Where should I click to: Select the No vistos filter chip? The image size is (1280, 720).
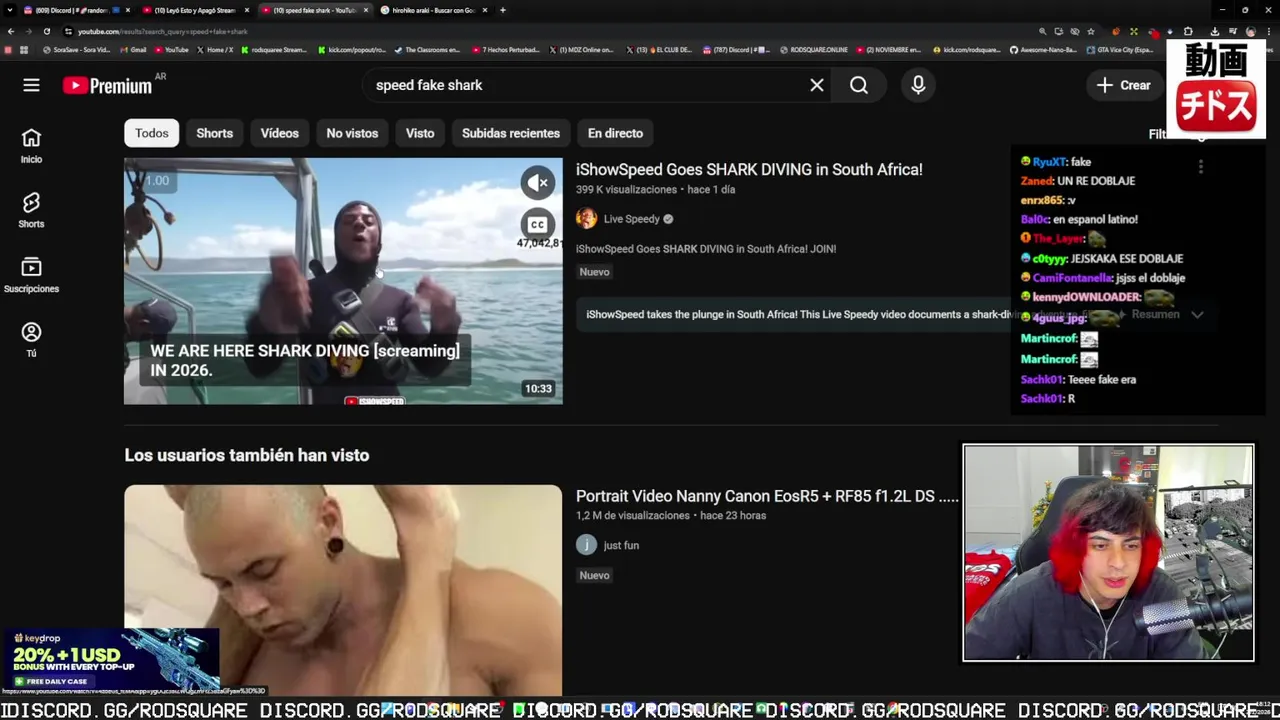tap(352, 133)
